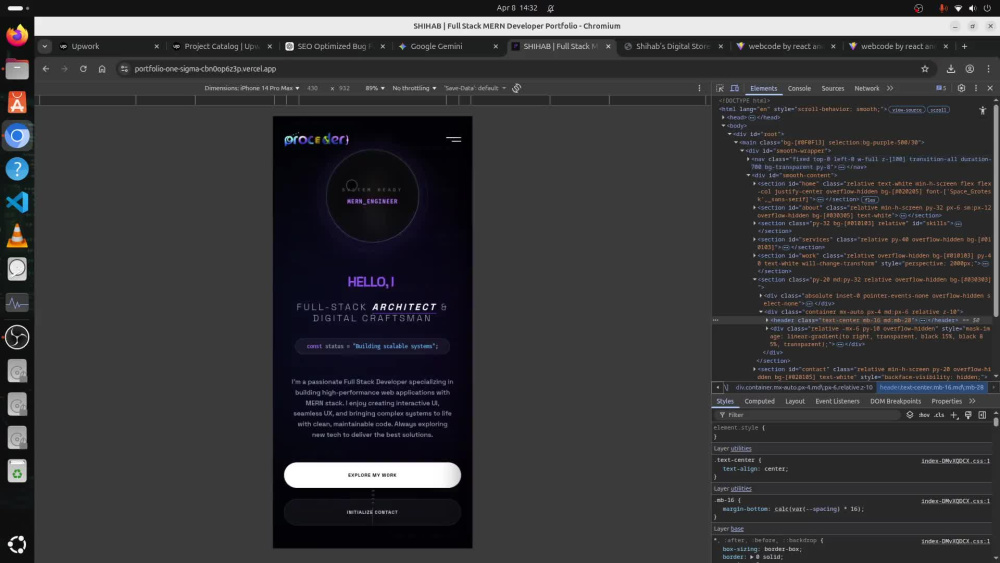Image resolution: width=1000 pixels, height=563 pixels.
Task: Collapse the body element node
Action: (724, 126)
